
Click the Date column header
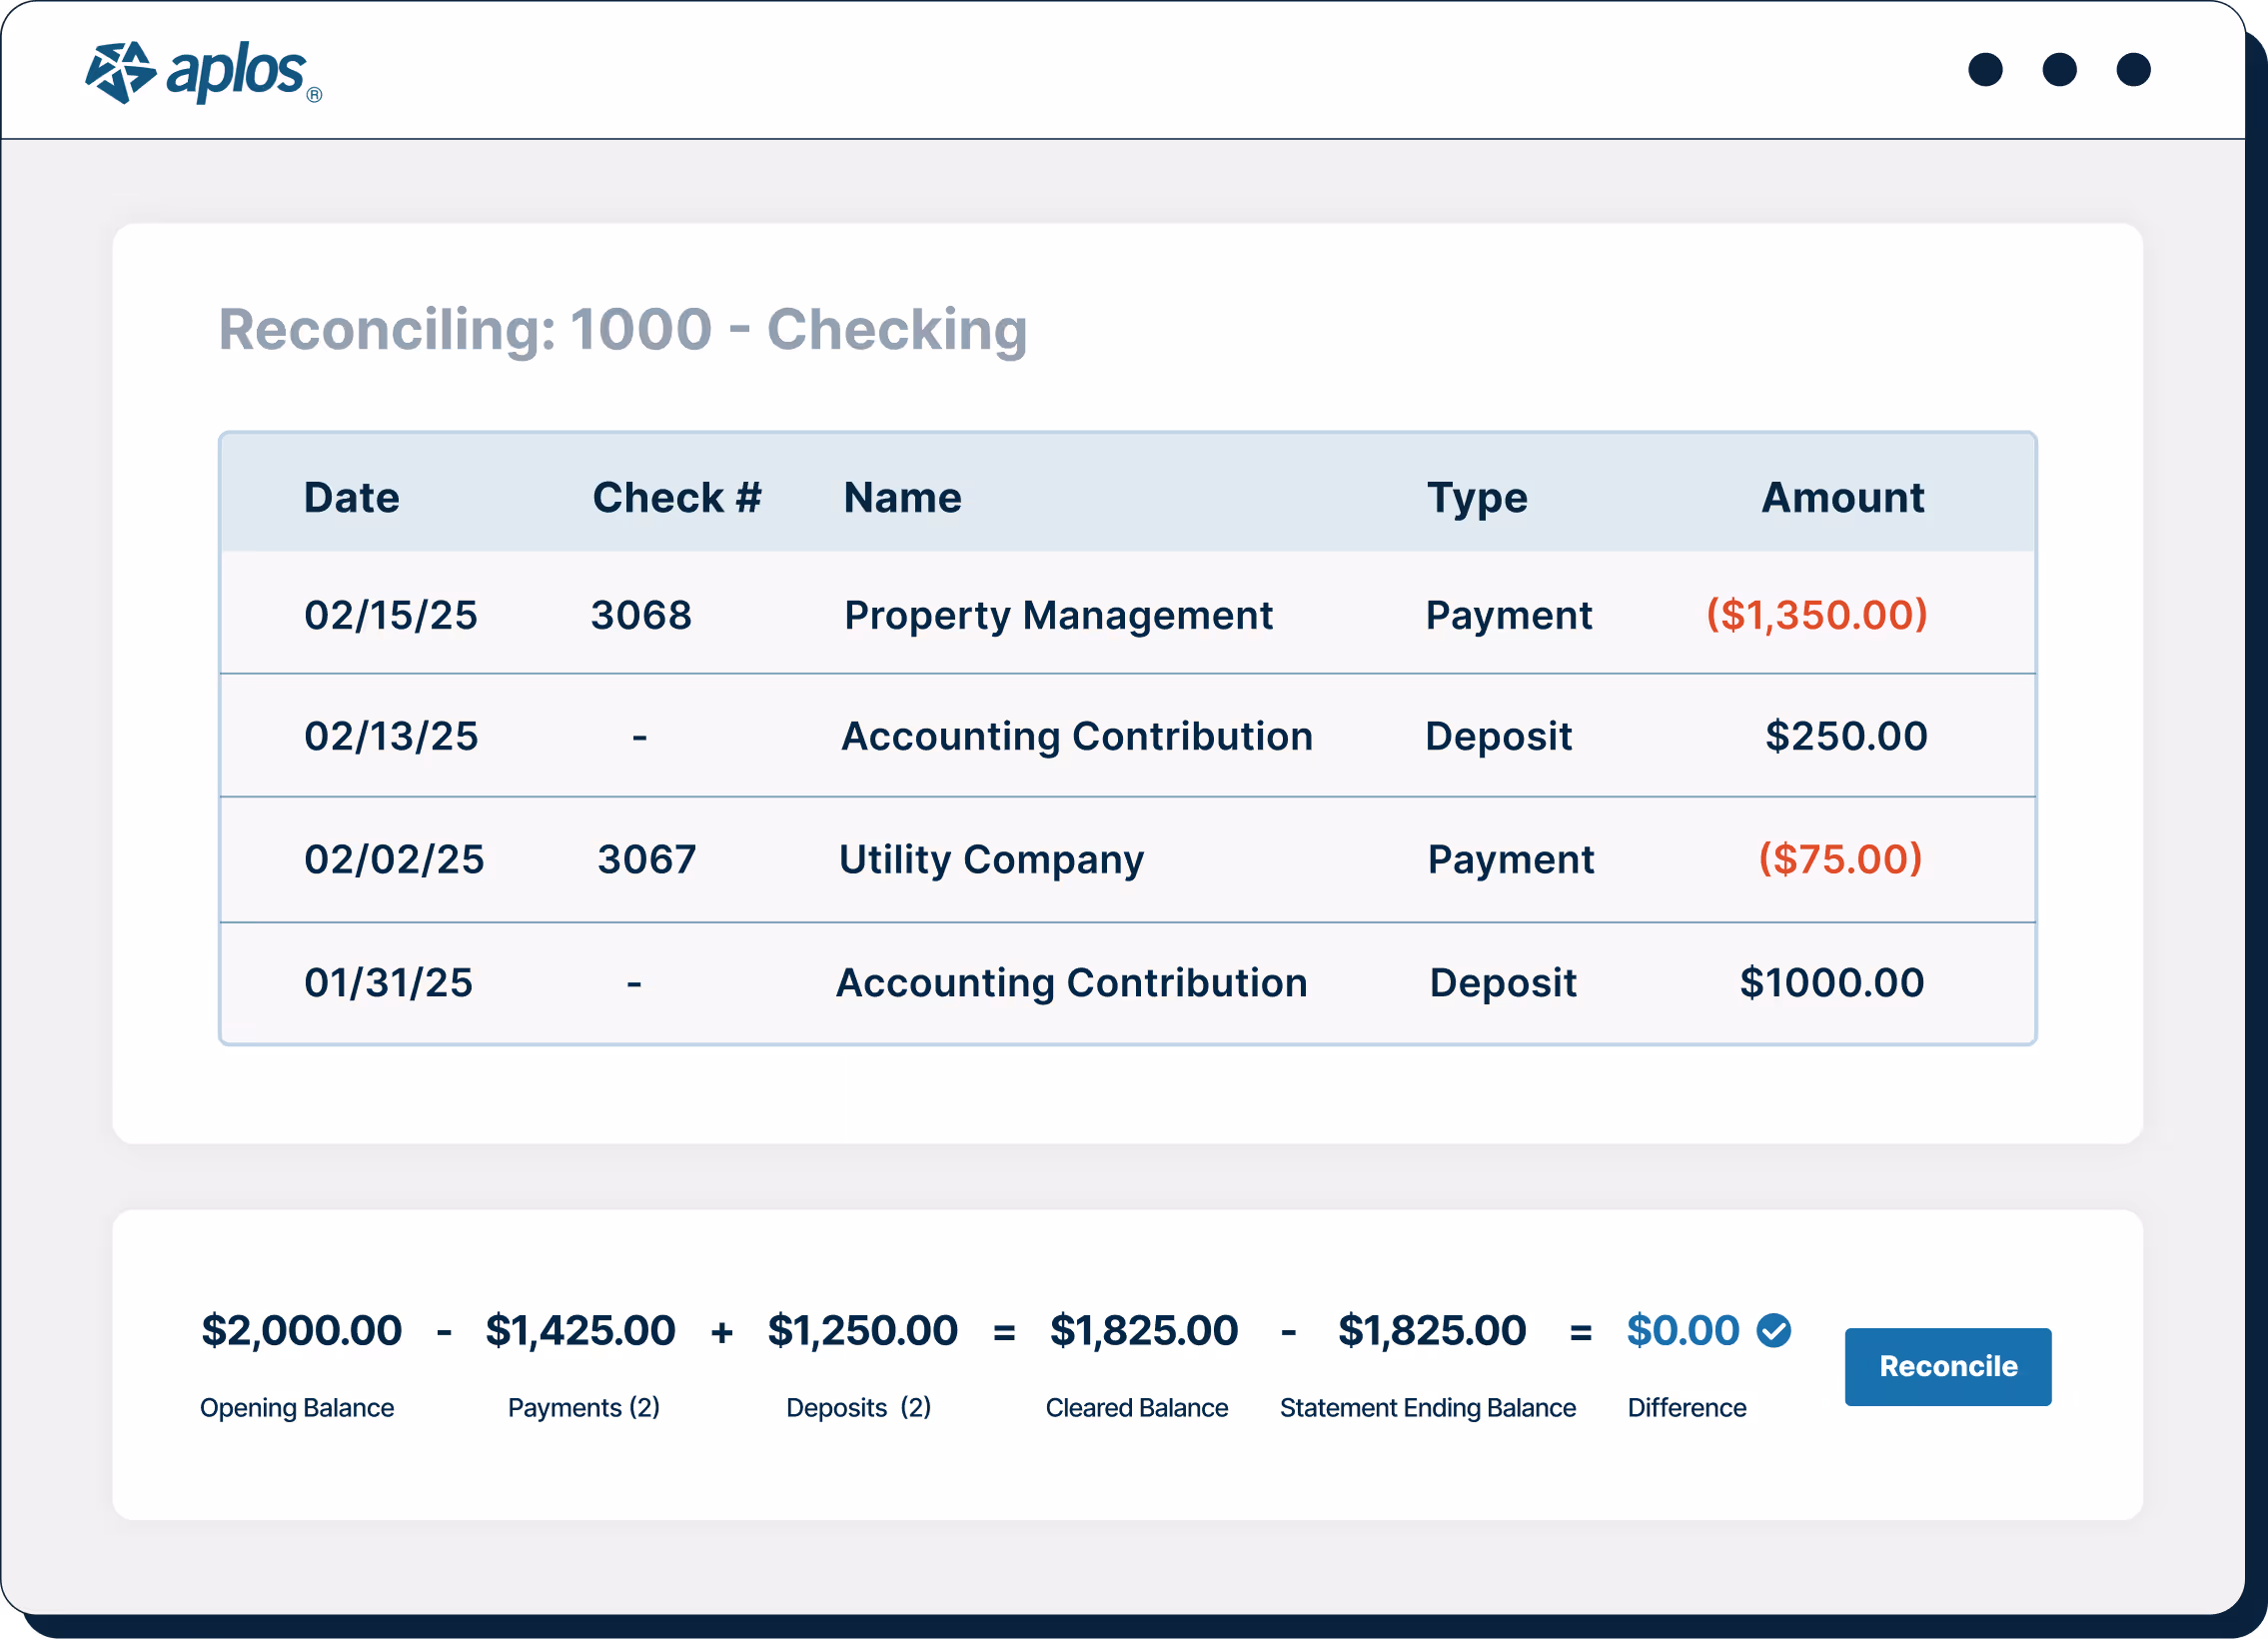pos(351,497)
